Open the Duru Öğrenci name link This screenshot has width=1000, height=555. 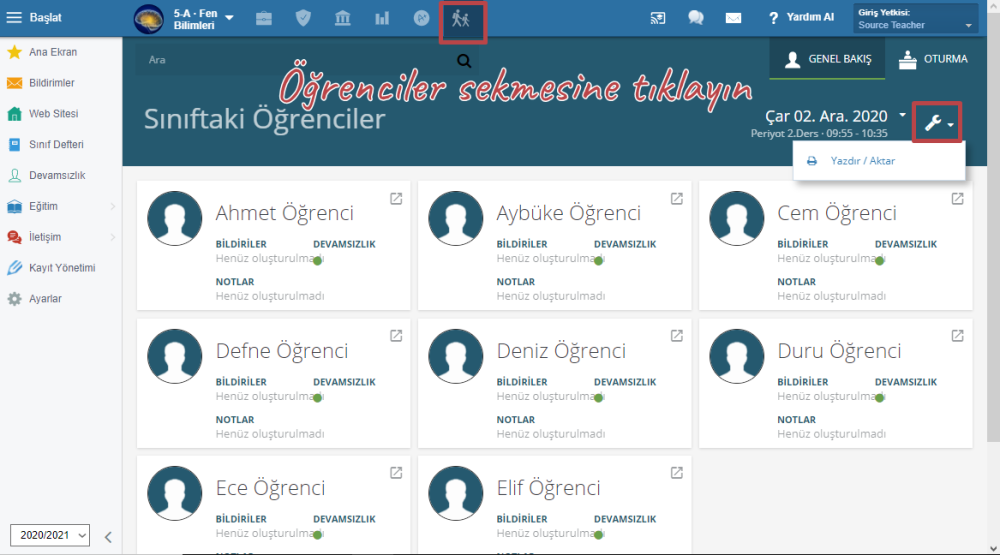coord(839,351)
